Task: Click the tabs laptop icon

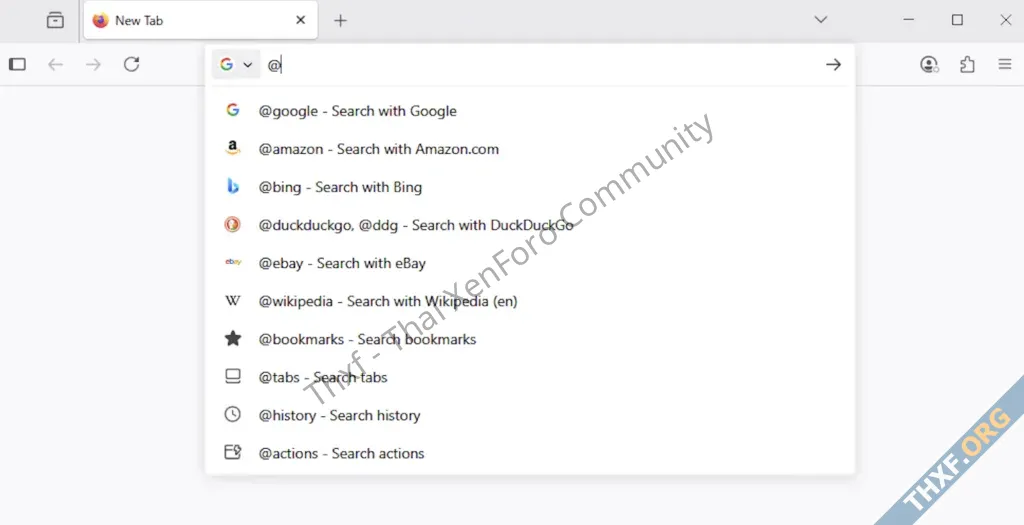Action: click(232, 376)
